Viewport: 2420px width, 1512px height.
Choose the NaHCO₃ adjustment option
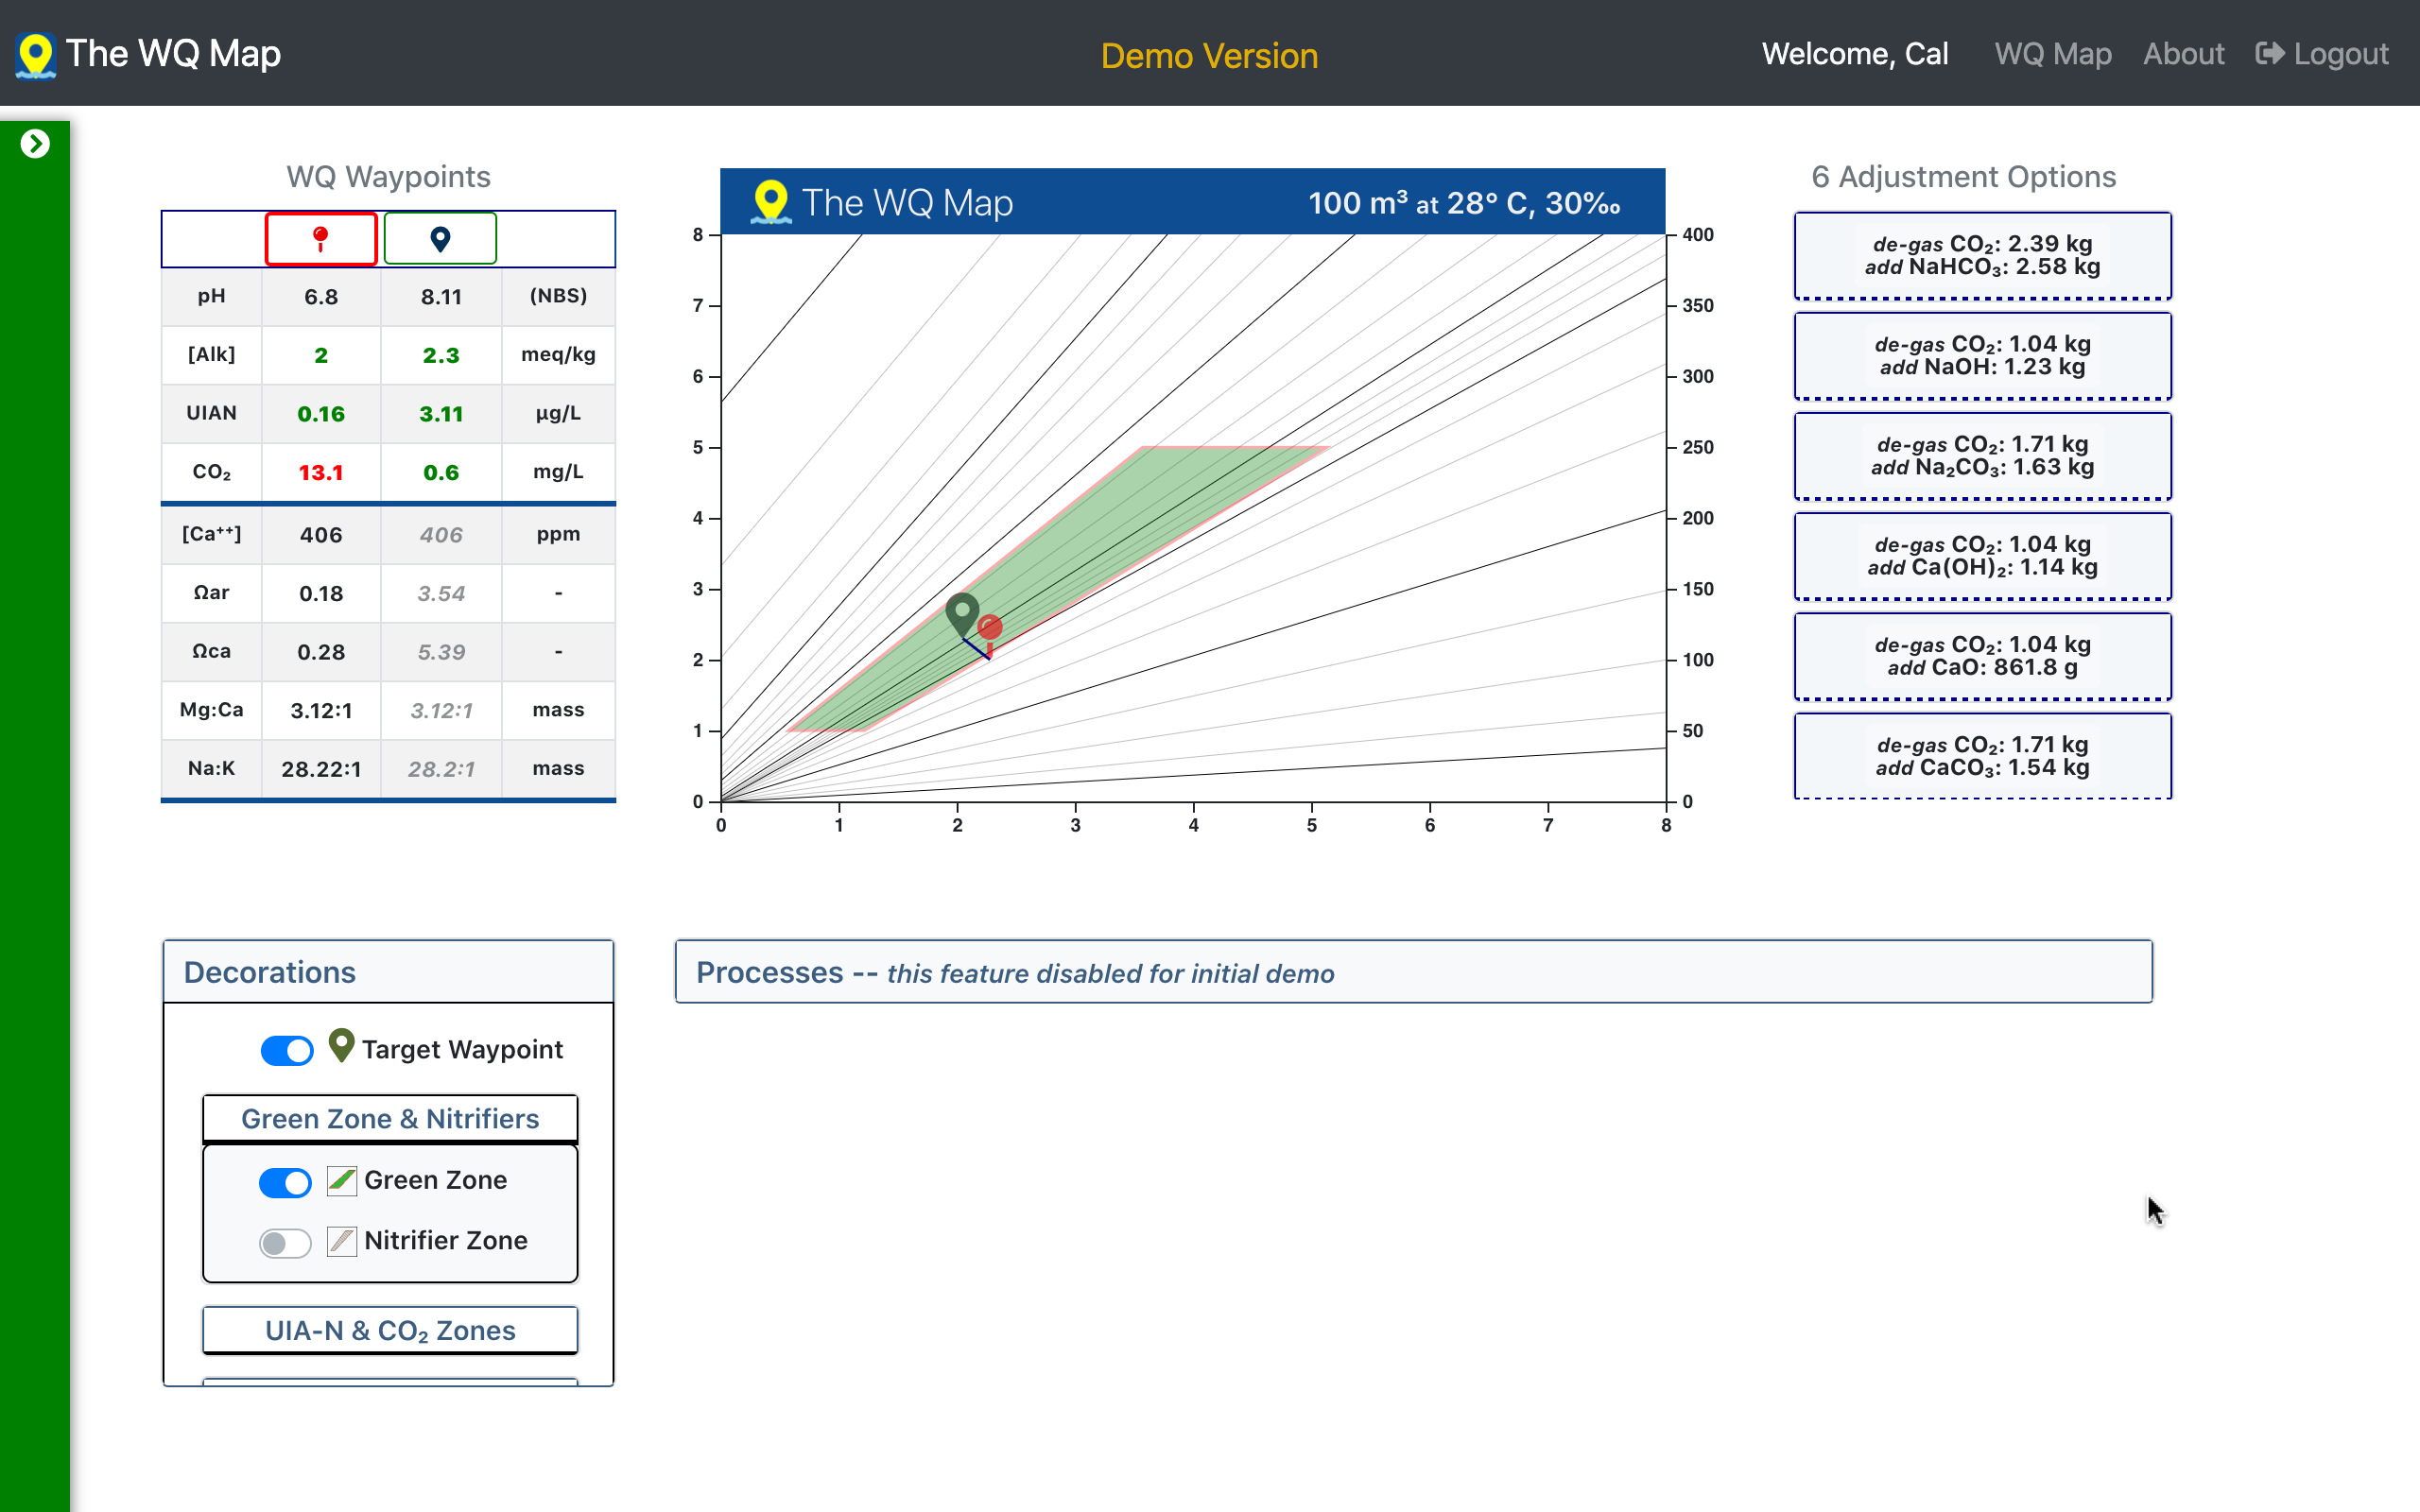click(1982, 255)
